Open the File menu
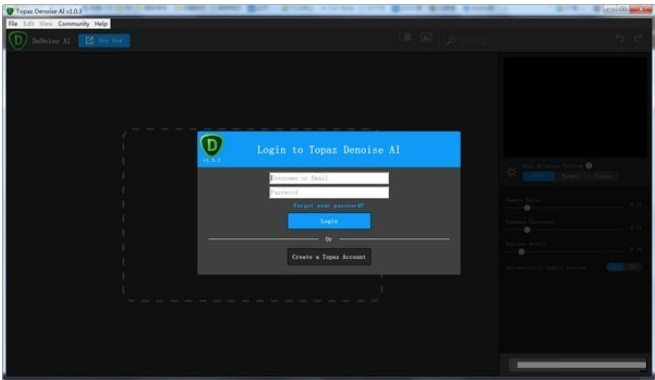Image resolution: width=655 pixels, height=380 pixels. click(x=13, y=24)
